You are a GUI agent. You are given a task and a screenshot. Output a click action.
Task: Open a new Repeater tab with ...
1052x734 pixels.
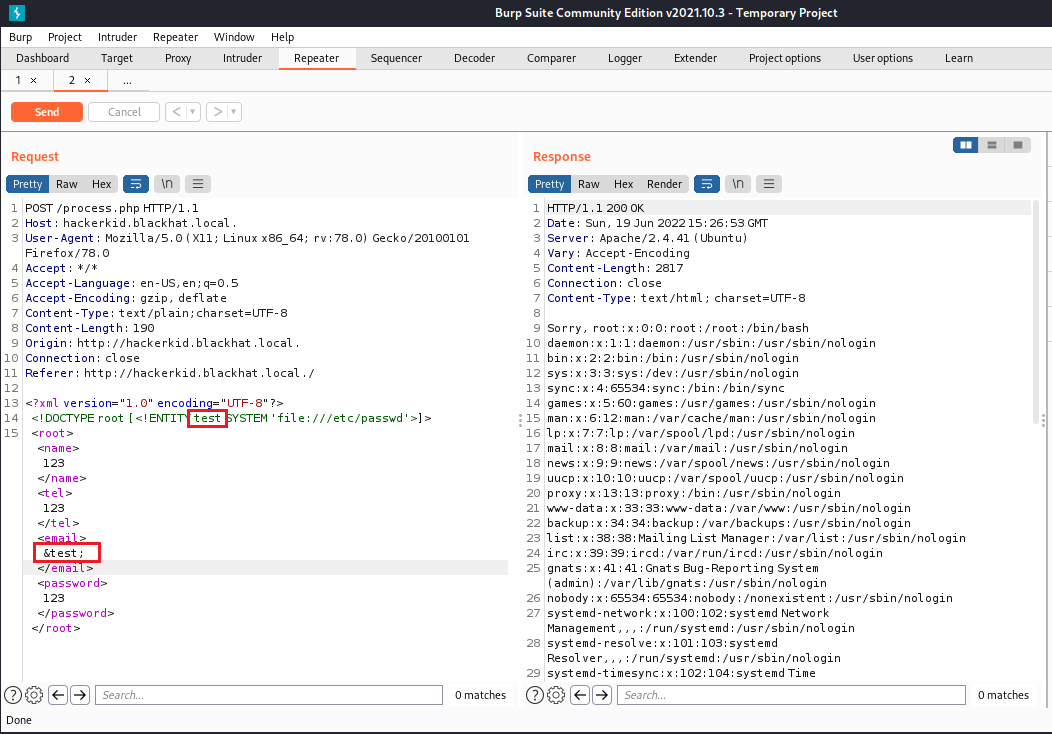(127, 81)
